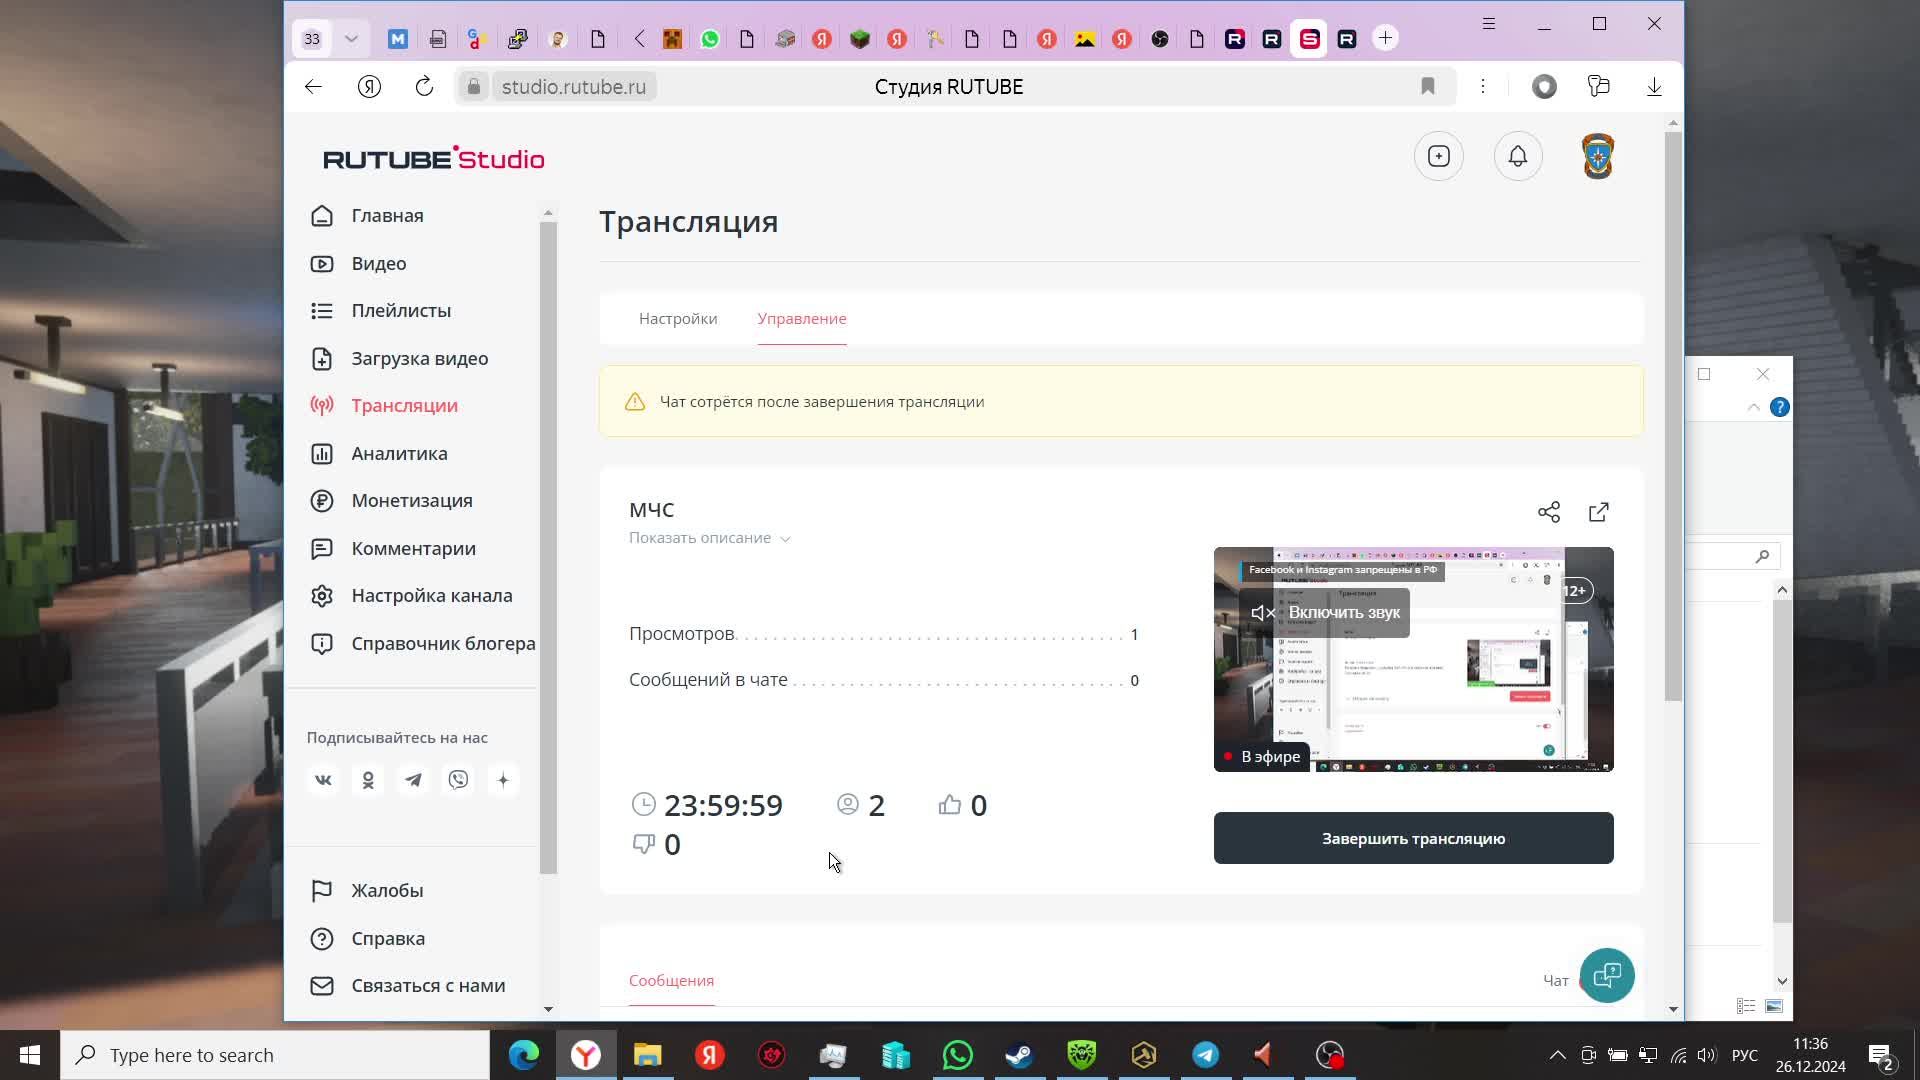Screen dimensions: 1920x1080
Task: Expand Показать описание under МЧС
Action: coord(709,538)
